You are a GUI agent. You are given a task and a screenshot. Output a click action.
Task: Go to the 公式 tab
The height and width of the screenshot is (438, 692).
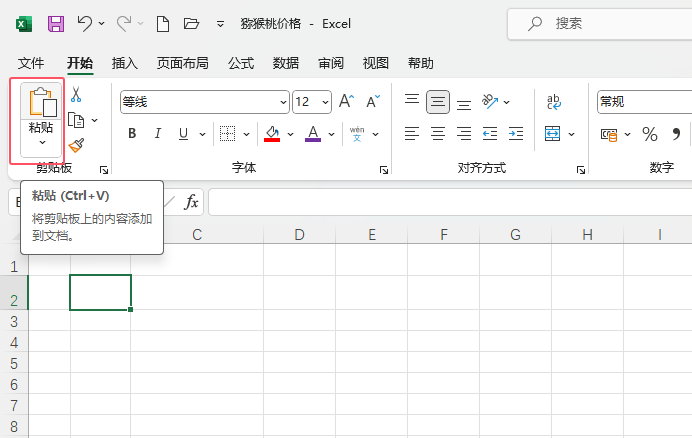coord(241,63)
